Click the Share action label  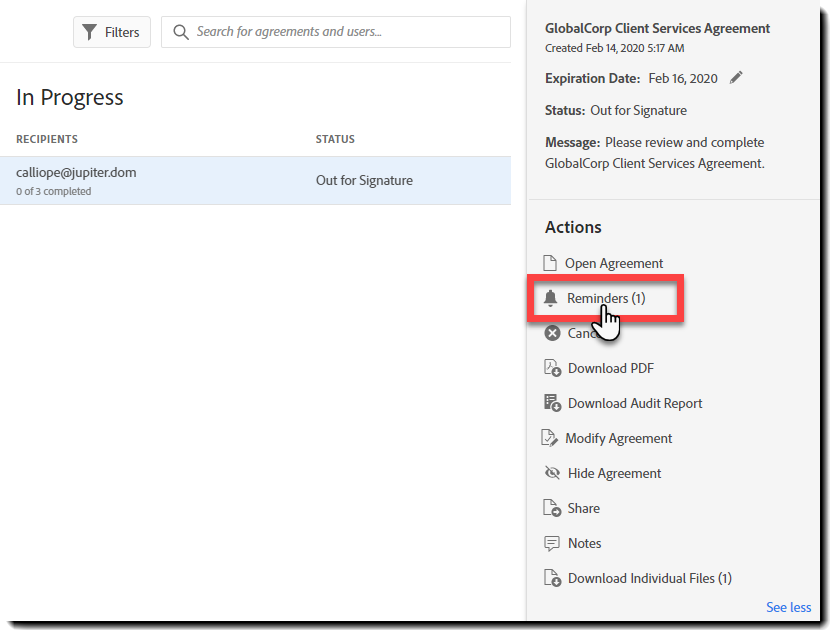(x=584, y=508)
